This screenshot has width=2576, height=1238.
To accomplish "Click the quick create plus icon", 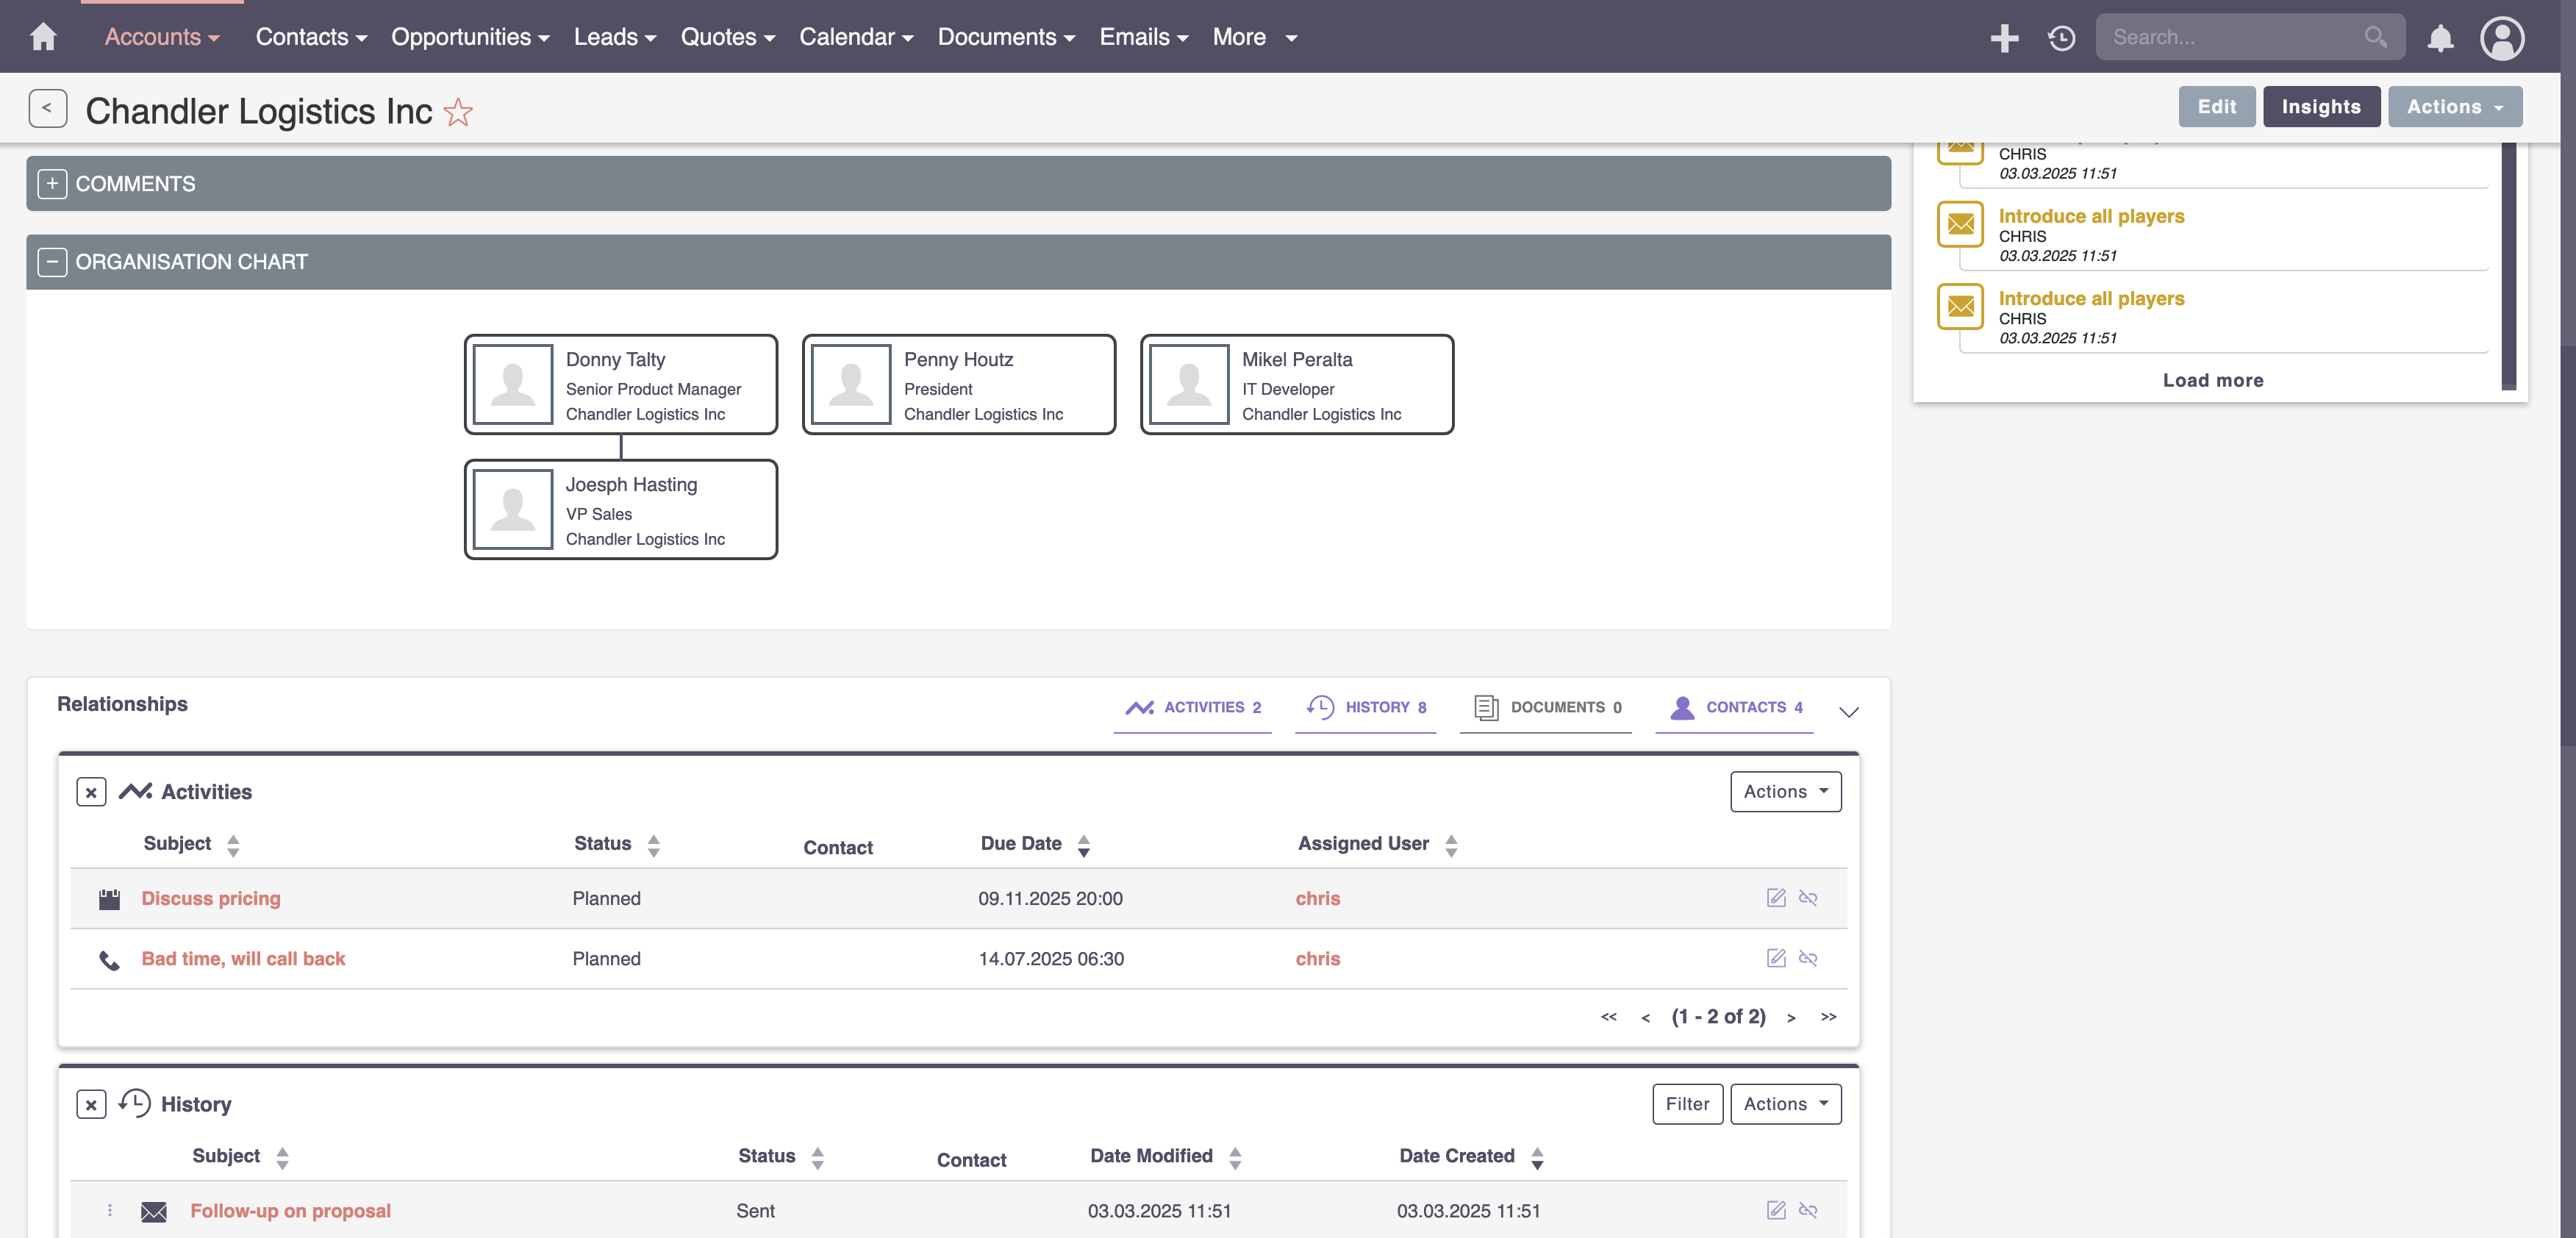I will click(x=2004, y=38).
